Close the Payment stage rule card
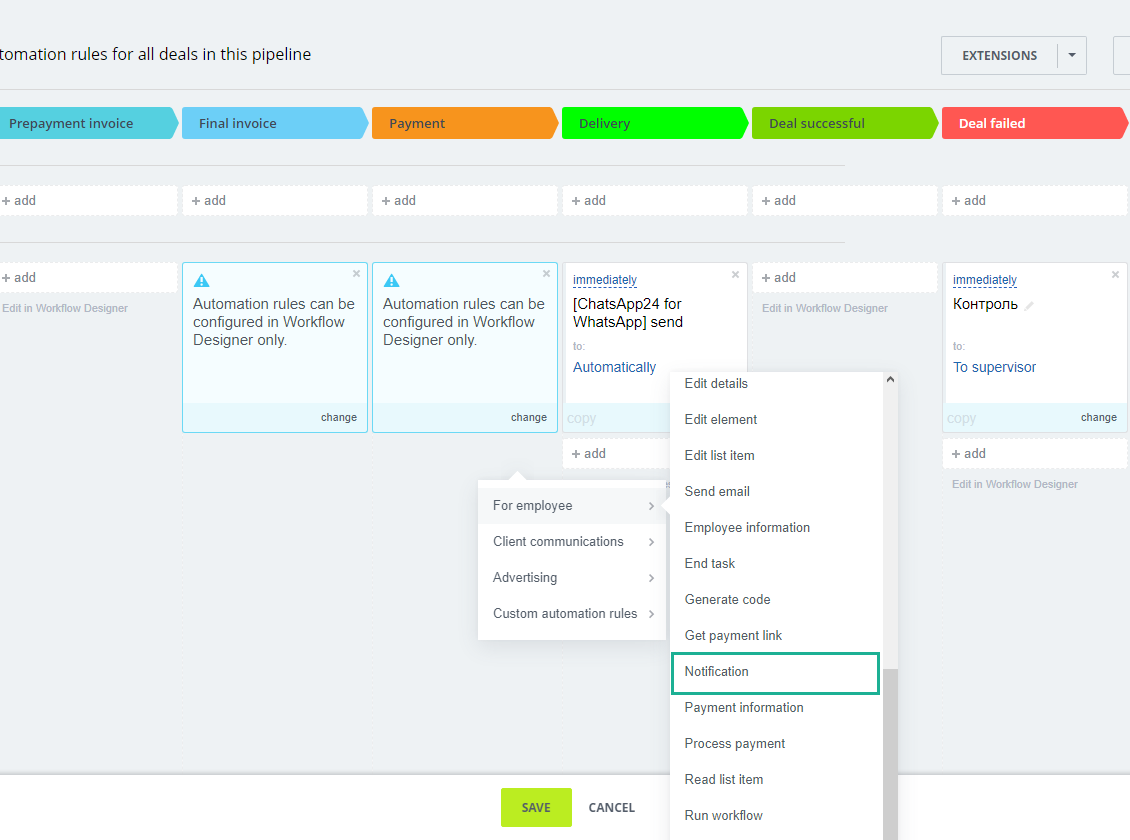Image resolution: width=1130 pixels, height=840 pixels. tap(546, 274)
